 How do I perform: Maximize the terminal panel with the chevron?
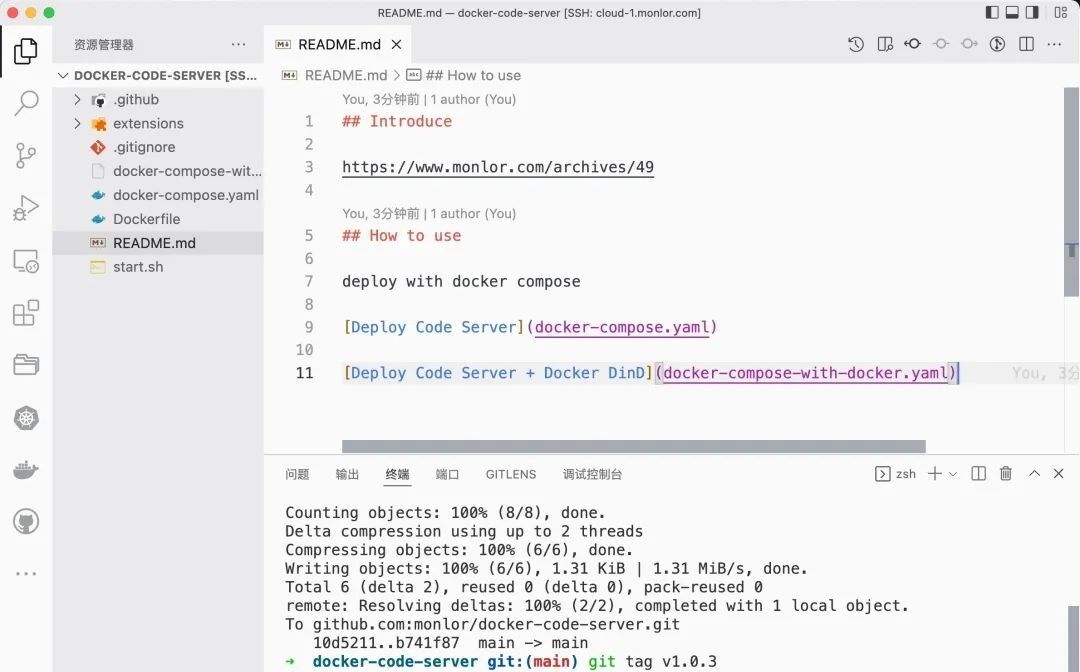point(1034,473)
